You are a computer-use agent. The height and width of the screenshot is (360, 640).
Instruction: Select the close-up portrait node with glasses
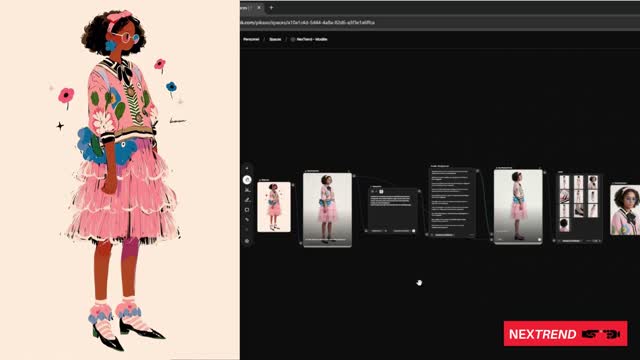625,210
